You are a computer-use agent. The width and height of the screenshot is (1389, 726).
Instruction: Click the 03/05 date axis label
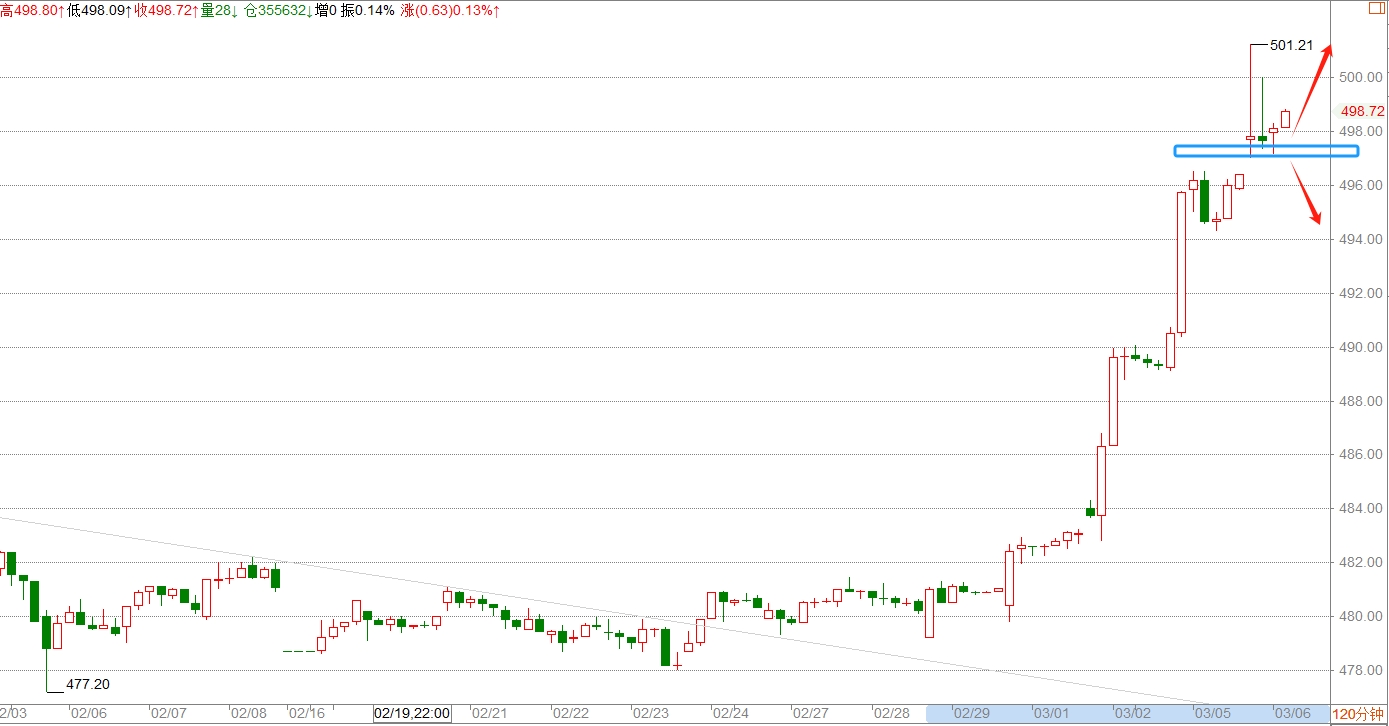tap(1212, 714)
